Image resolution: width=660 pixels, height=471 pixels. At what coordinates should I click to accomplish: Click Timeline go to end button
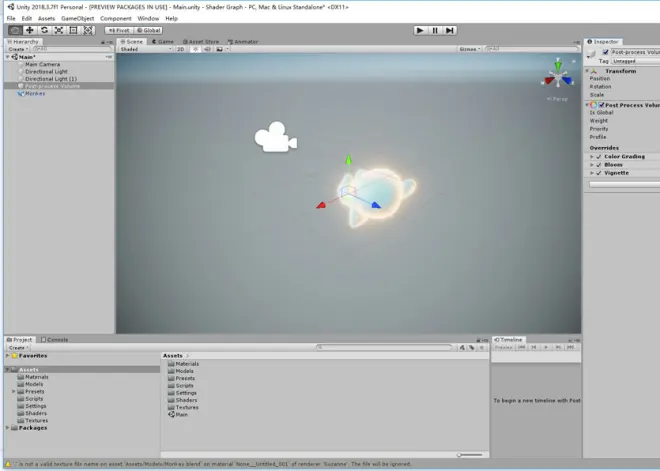click(x=570, y=347)
